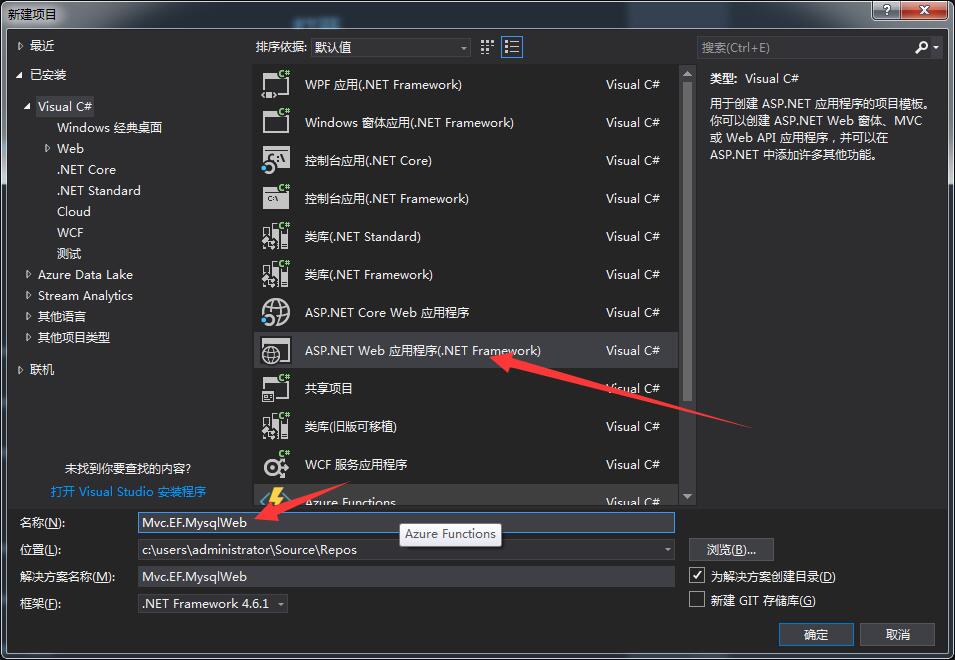
Task: Open the help question mark button
Action: tap(887, 10)
